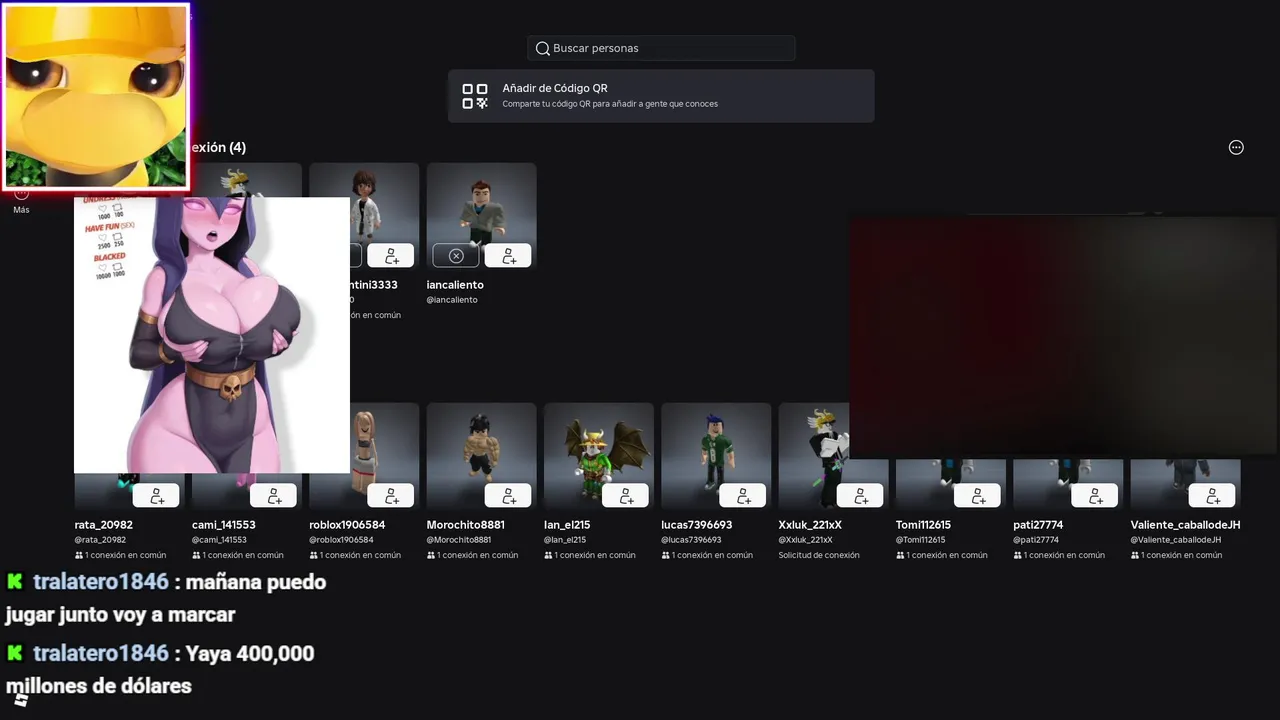
Task: Click add connection icon for Ian_el215
Action: point(625,496)
